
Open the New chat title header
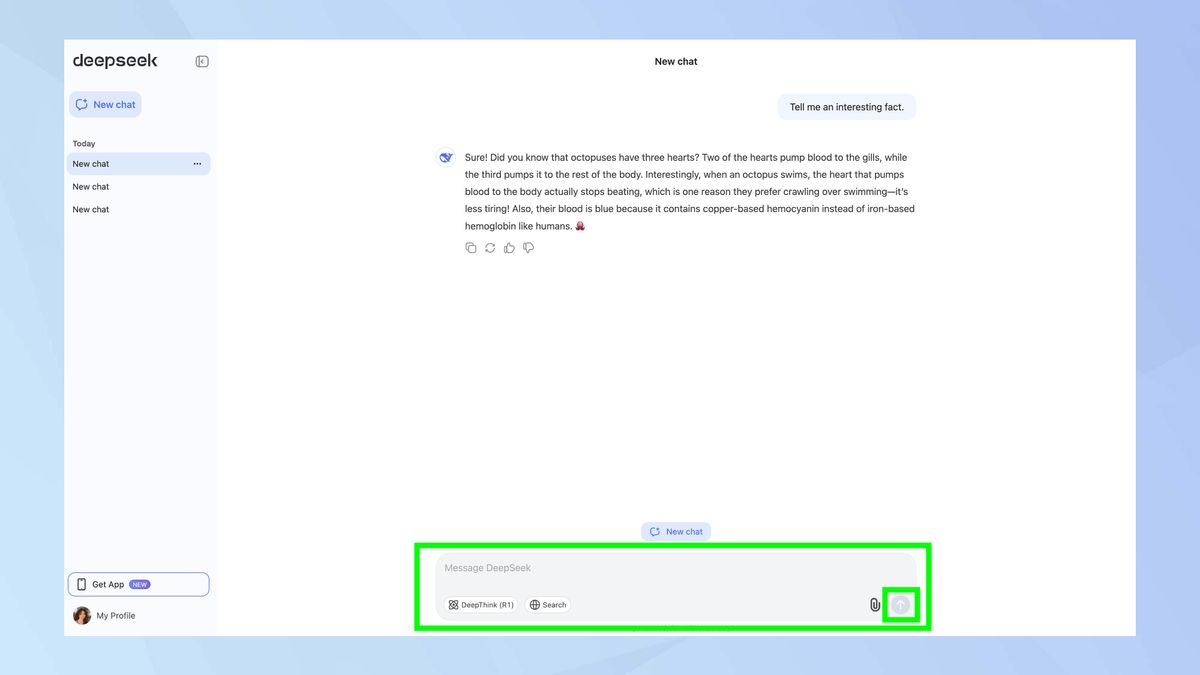676,61
